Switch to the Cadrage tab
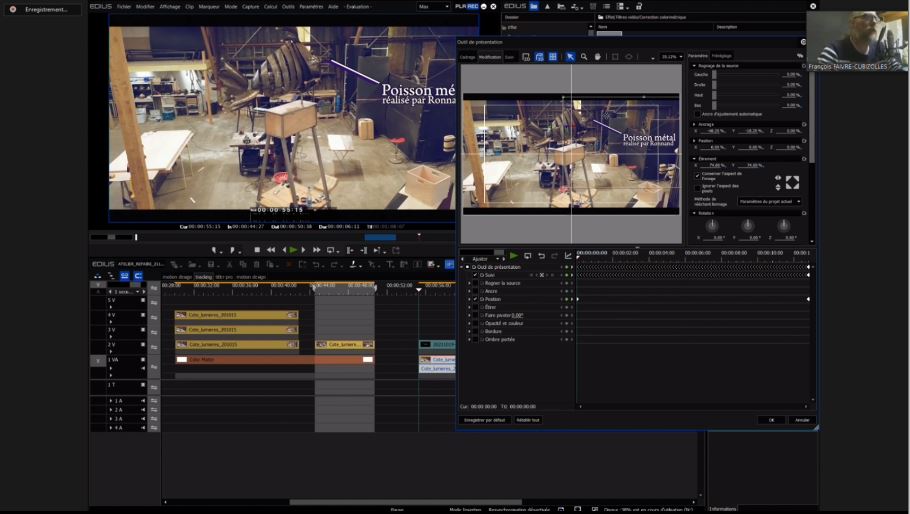910x514 pixels. point(467,57)
